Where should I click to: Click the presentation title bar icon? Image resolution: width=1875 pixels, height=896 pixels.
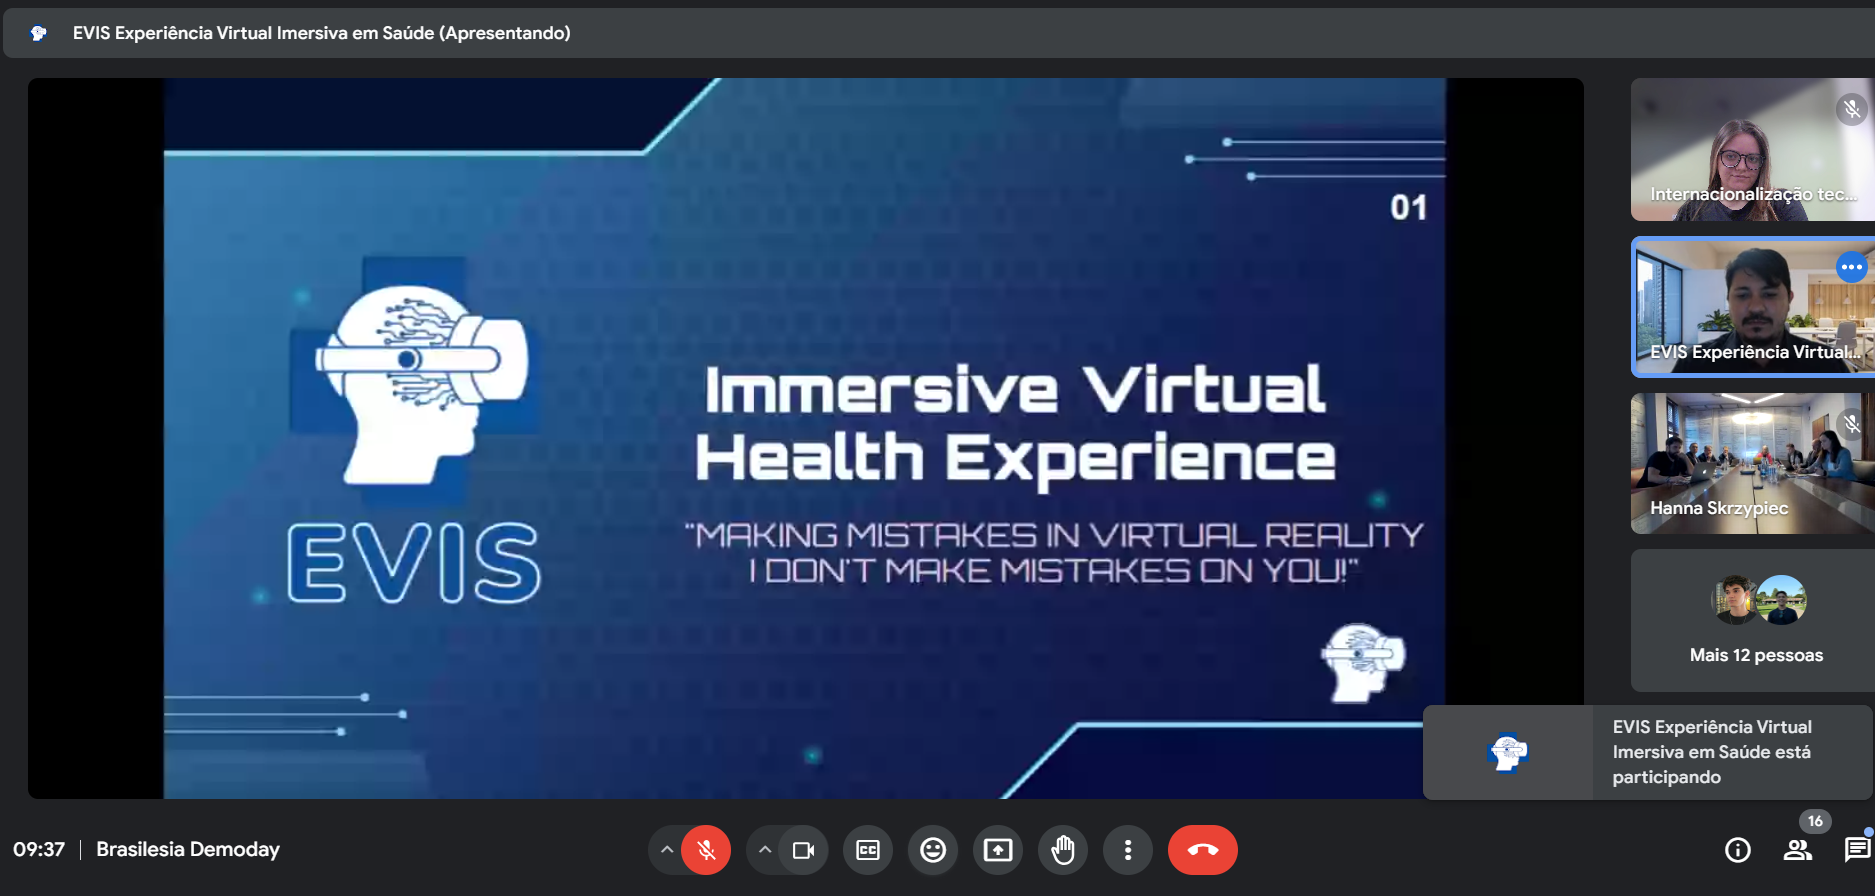coord(39,33)
